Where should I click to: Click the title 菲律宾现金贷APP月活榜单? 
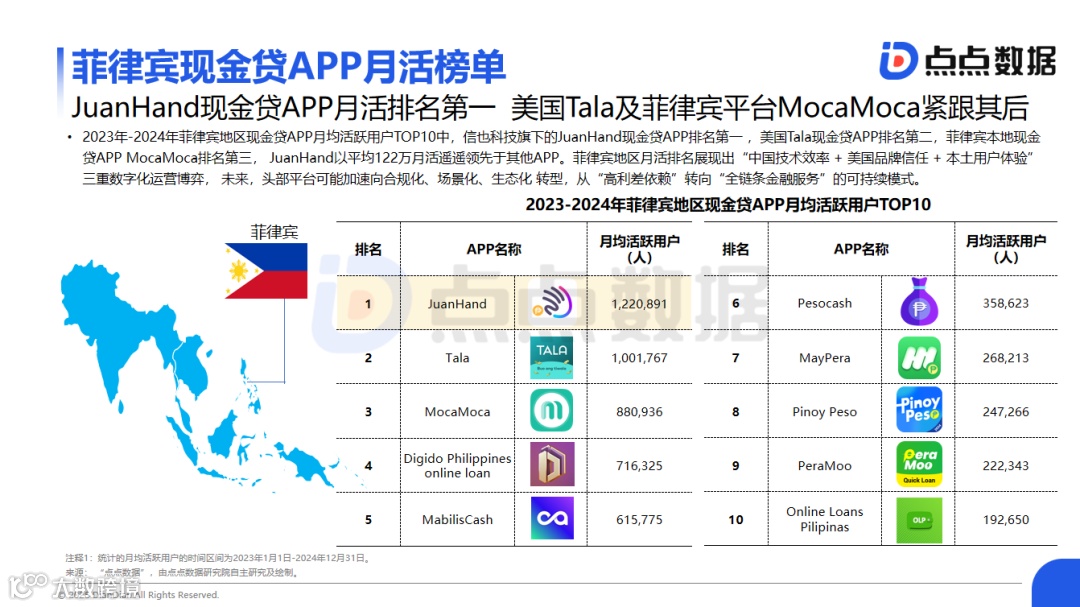[x=289, y=67]
